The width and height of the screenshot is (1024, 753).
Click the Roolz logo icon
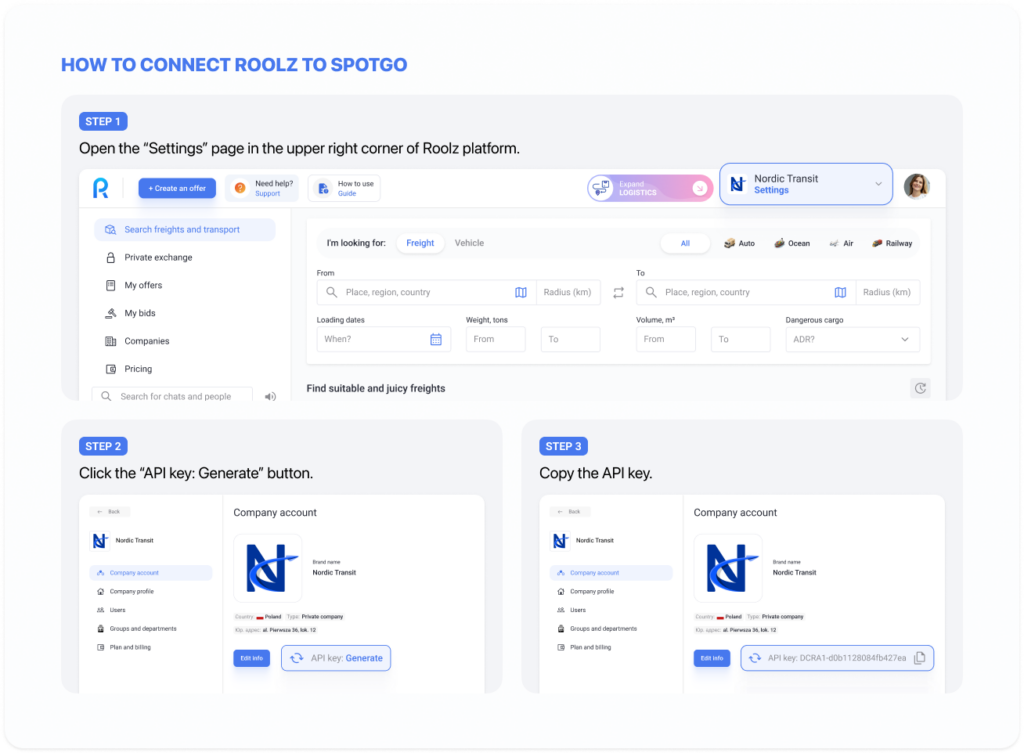(x=101, y=188)
